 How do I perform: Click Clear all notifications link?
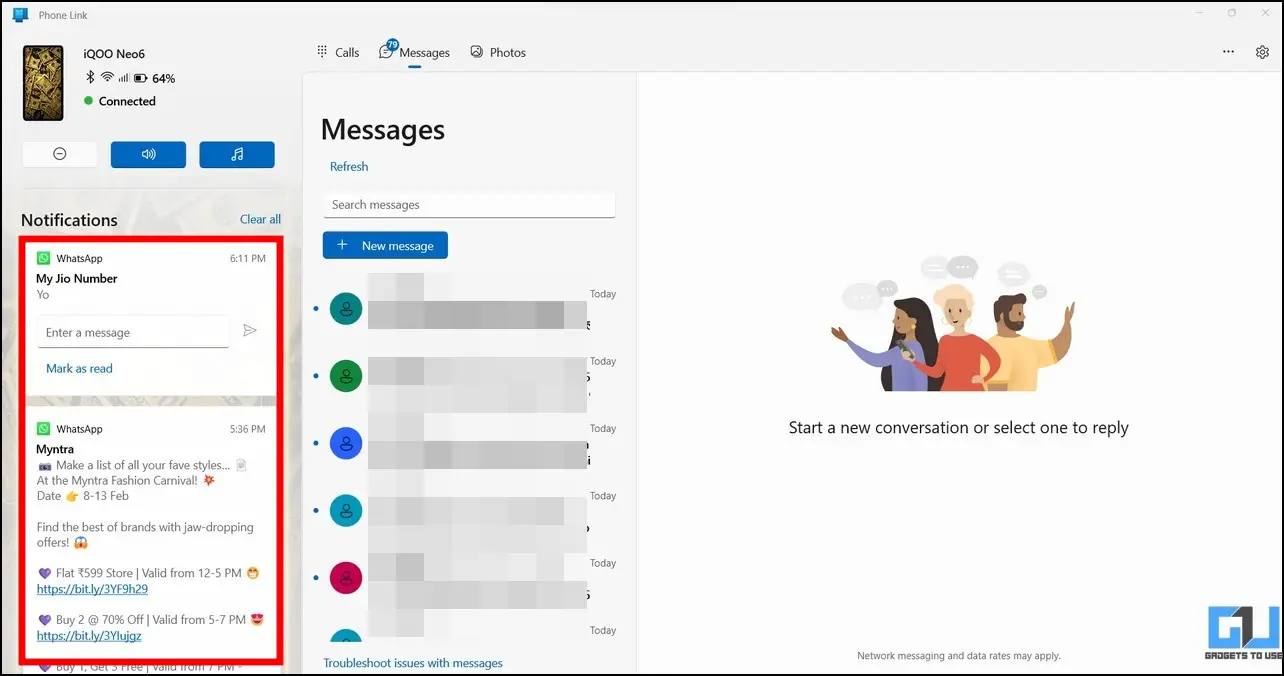click(x=260, y=219)
